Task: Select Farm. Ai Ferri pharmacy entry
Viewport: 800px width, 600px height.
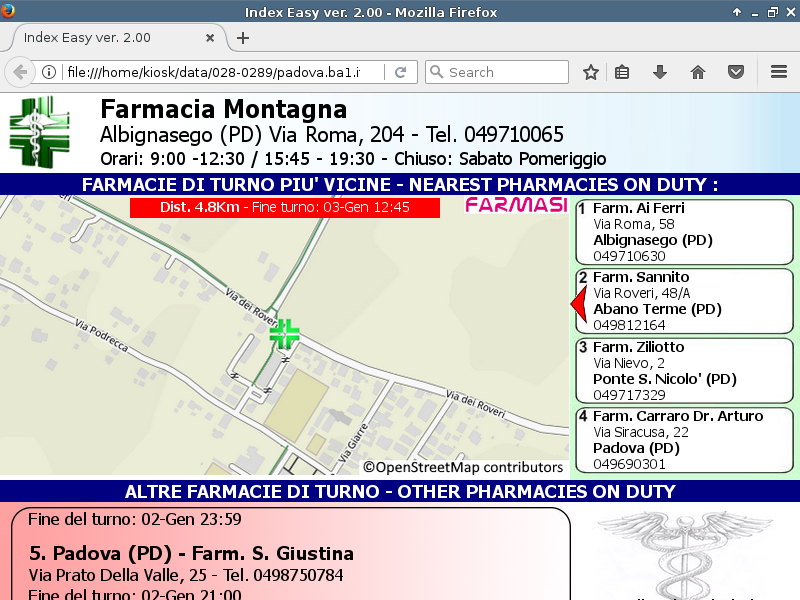Action: tap(684, 232)
